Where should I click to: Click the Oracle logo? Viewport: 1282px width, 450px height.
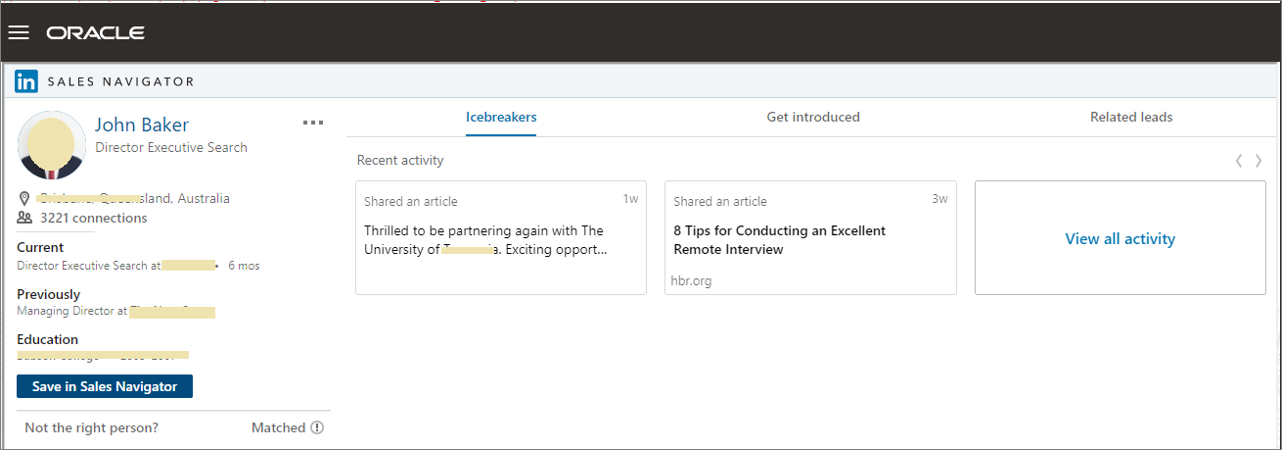(95, 33)
